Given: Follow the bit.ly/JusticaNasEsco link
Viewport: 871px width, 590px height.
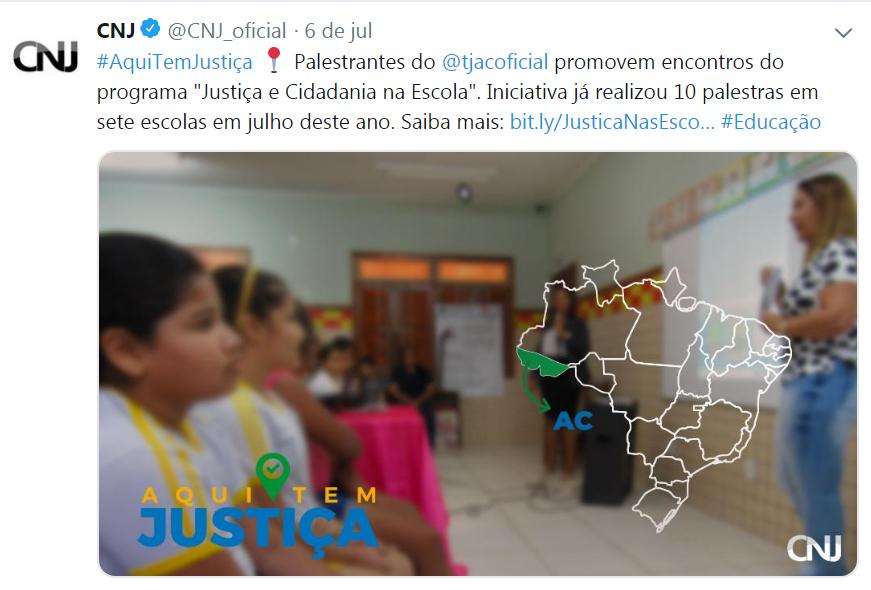Looking at the screenshot, I should pyautogui.click(x=612, y=122).
